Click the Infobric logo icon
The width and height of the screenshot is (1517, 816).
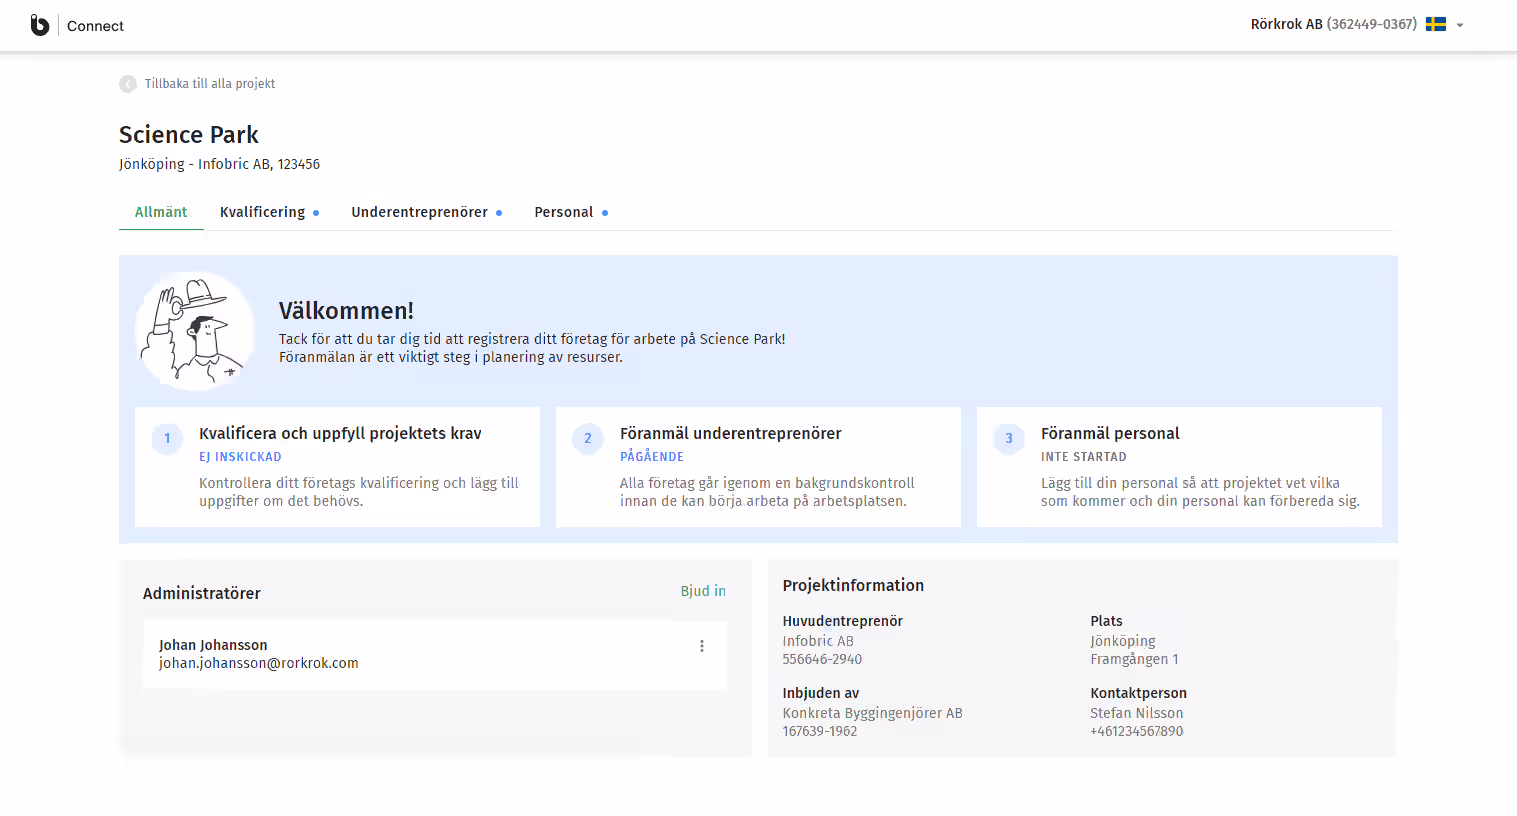tap(40, 25)
